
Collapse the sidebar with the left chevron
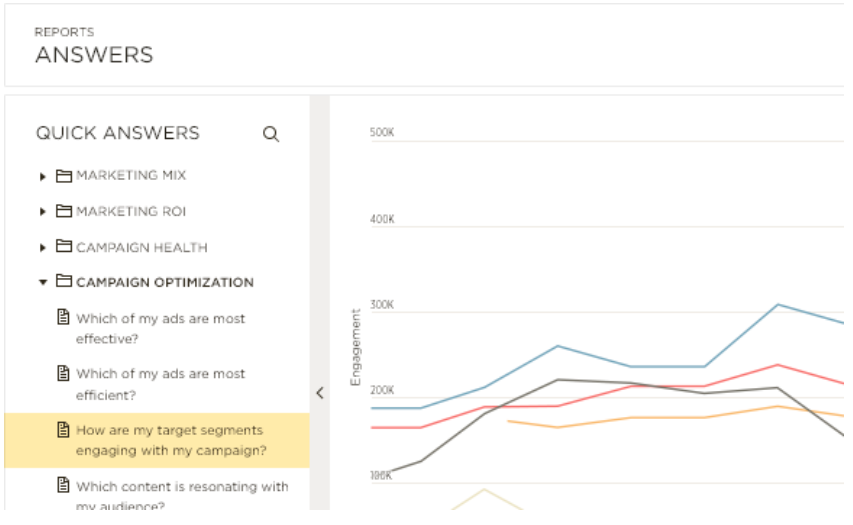pos(320,393)
